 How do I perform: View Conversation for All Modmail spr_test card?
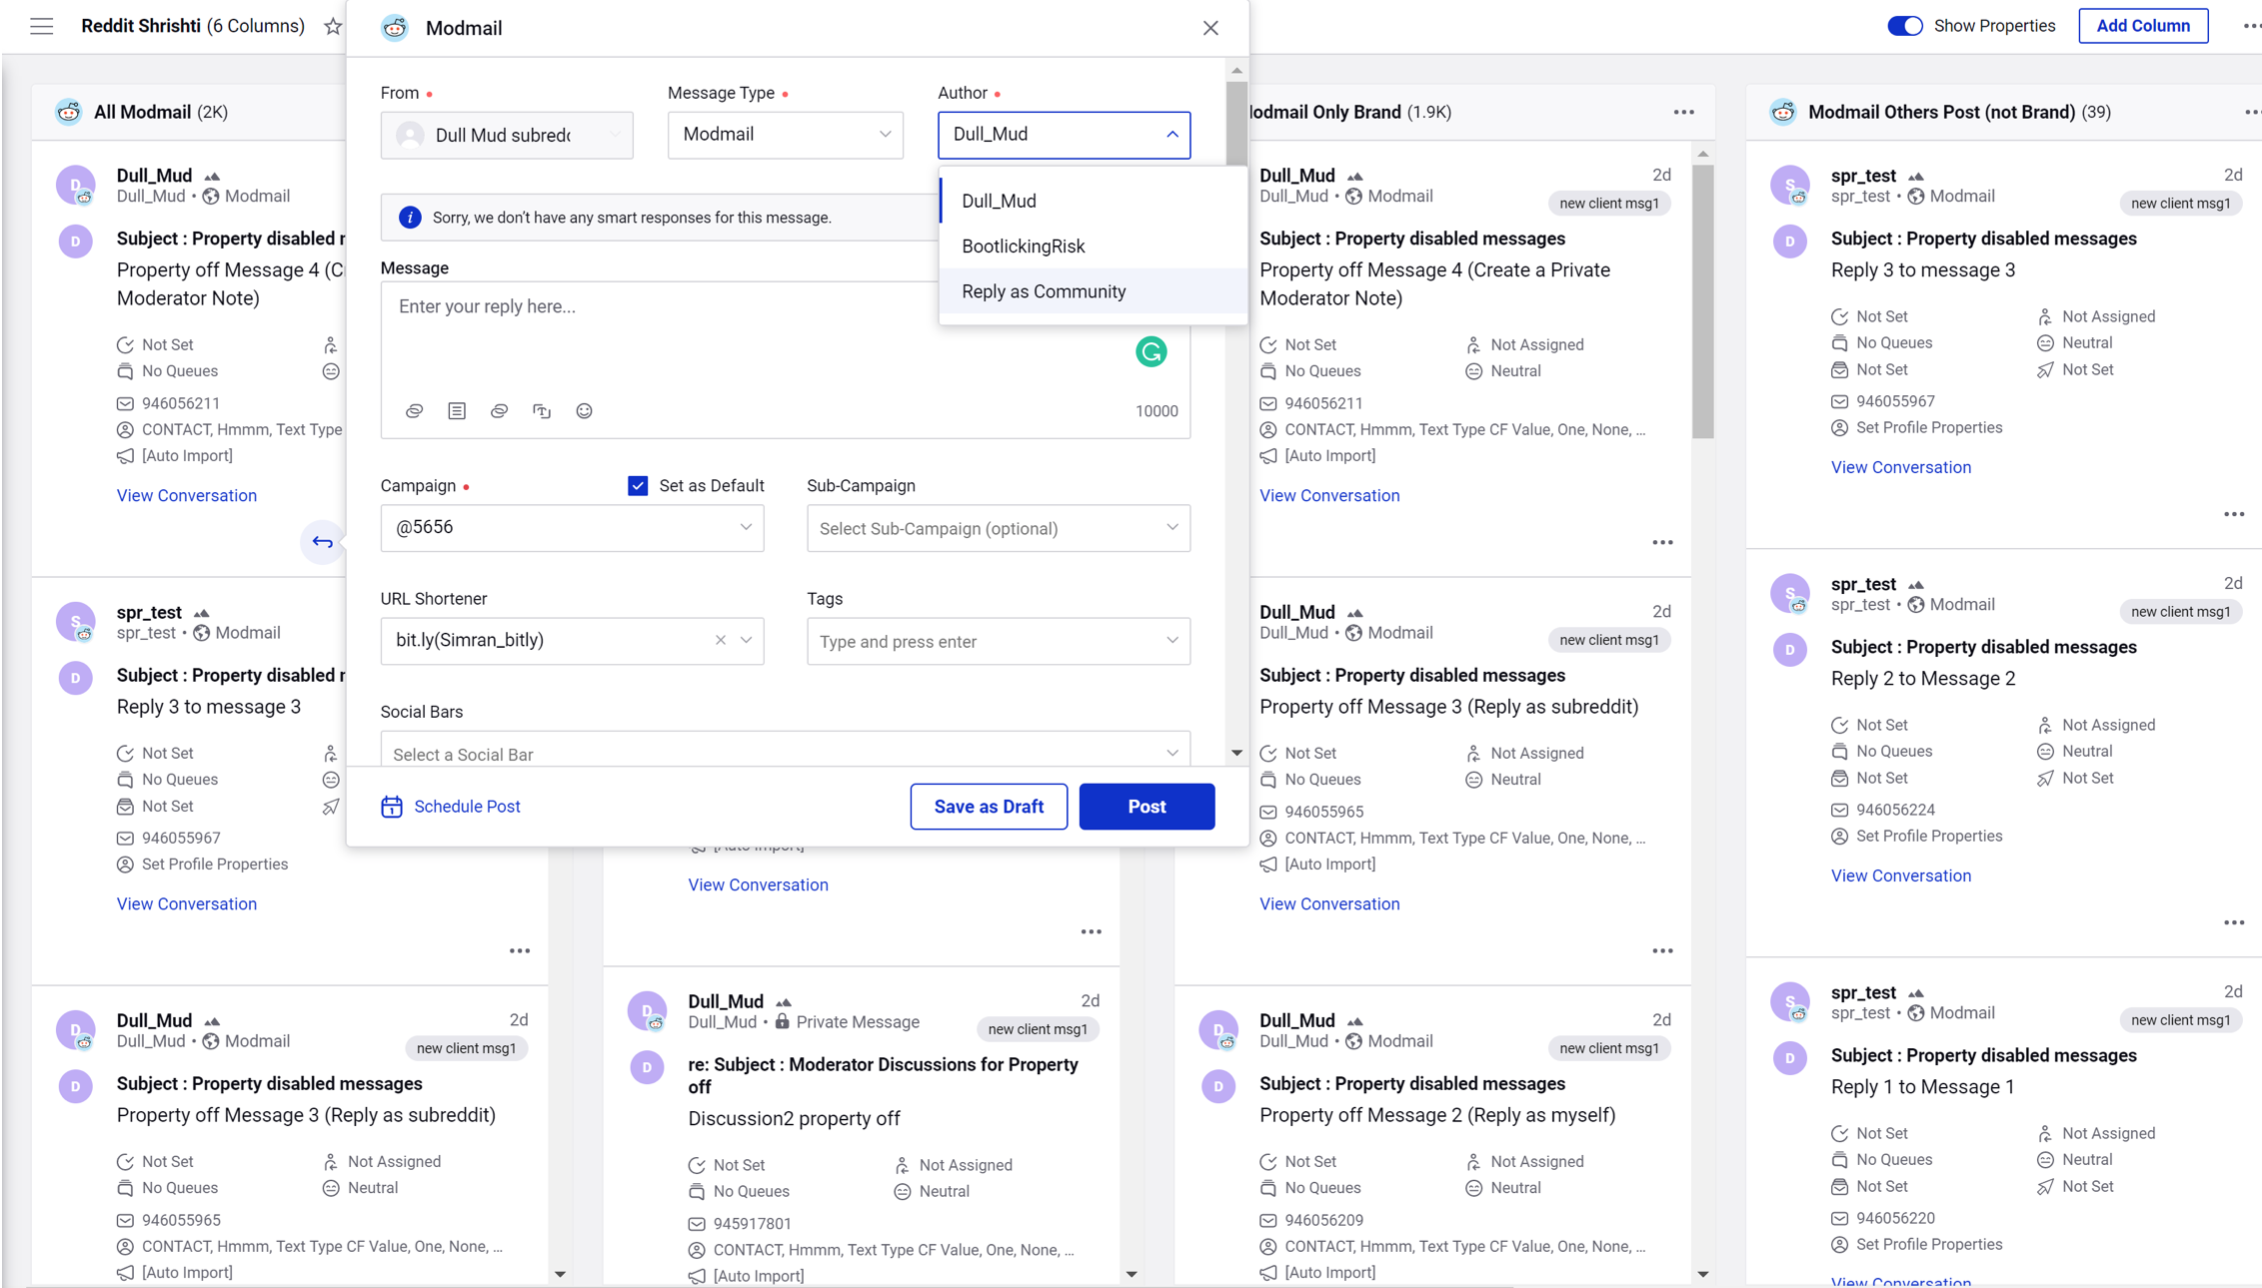coord(186,903)
